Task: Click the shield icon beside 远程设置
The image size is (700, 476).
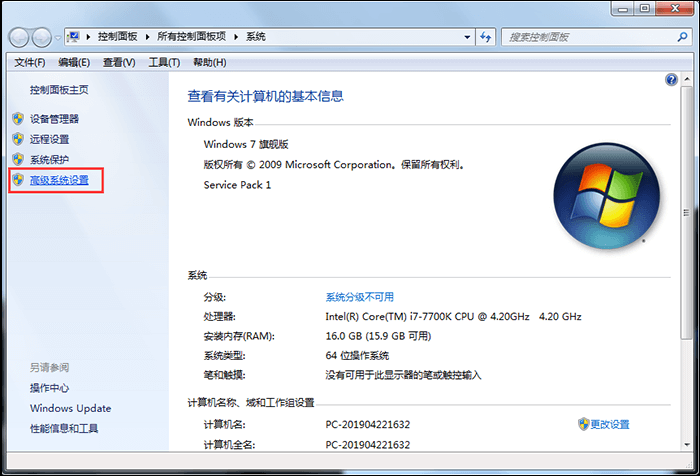Action: (x=18, y=139)
